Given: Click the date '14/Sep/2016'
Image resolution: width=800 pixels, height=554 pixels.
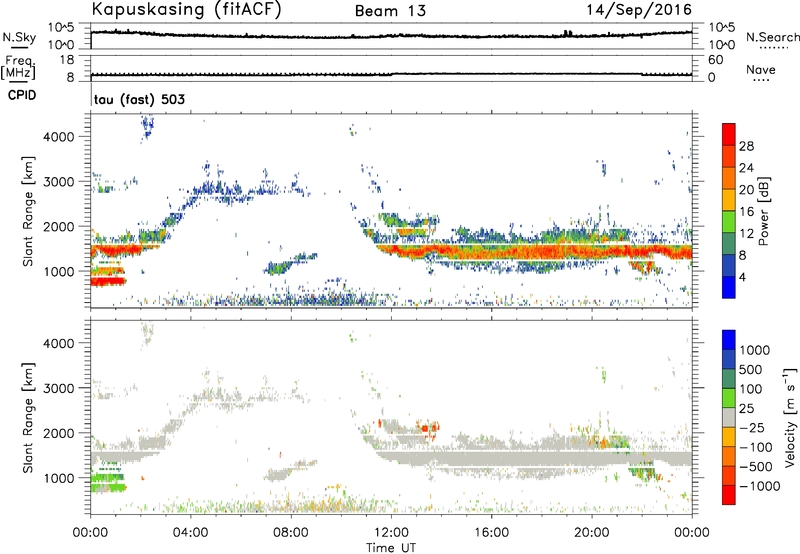Looking at the screenshot, I should [x=639, y=9].
